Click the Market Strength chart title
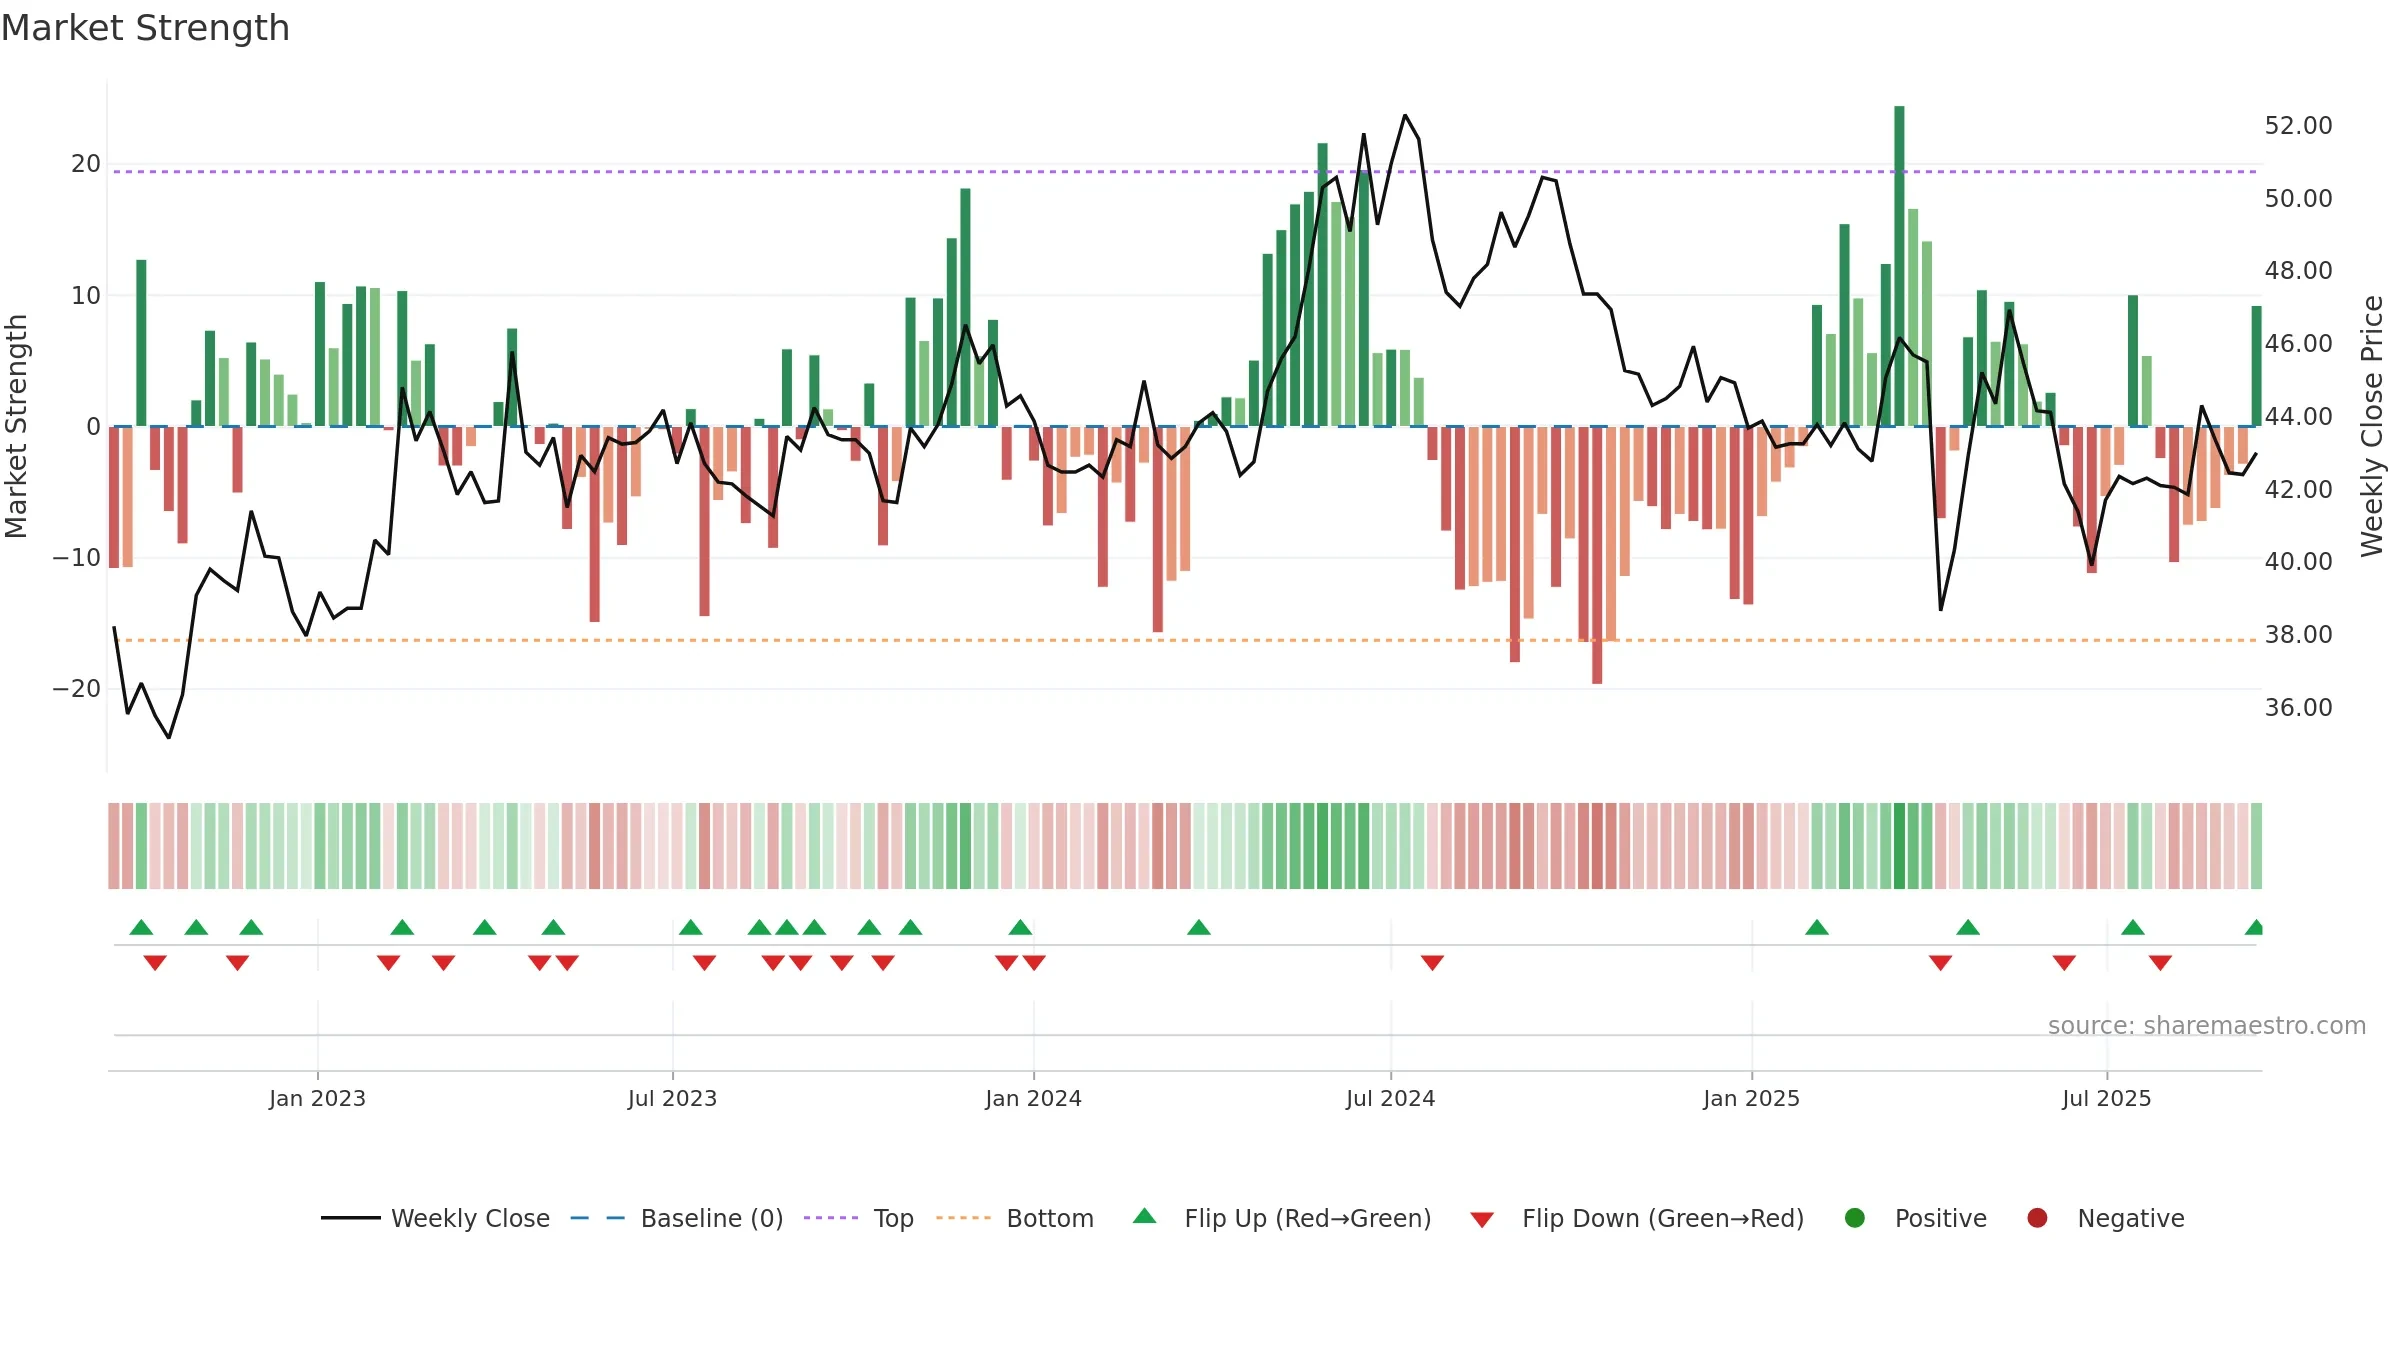Image resolution: width=2400 pixels, height=1350 pixels. [x=145, y=28]
